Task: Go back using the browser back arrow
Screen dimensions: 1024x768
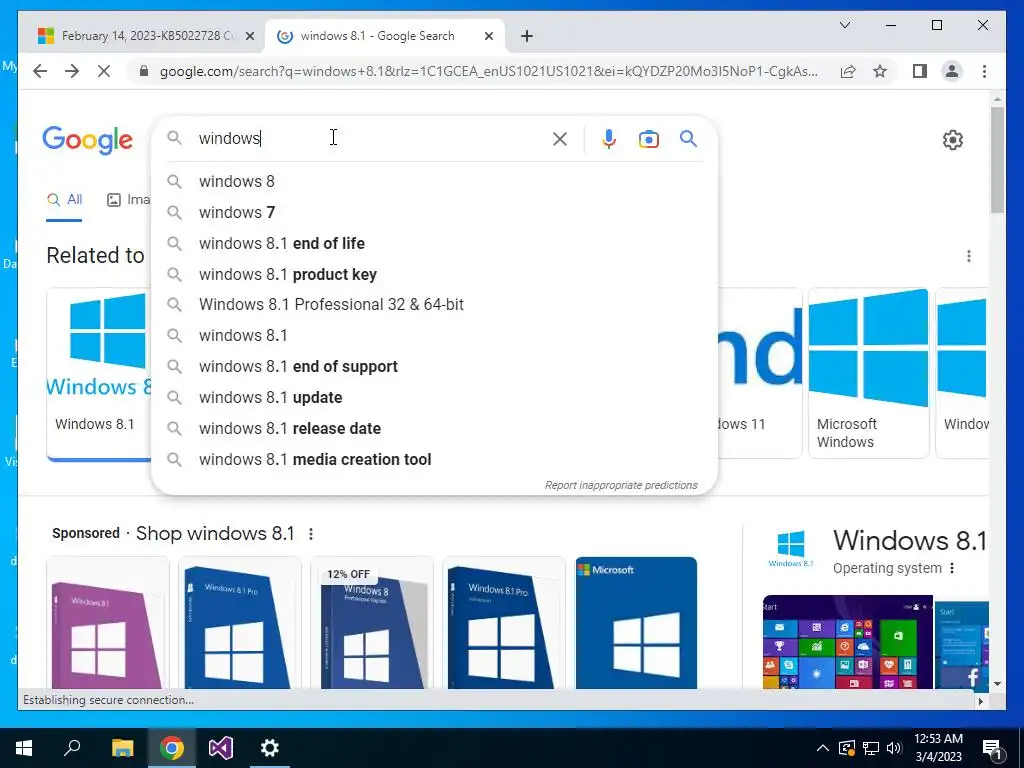Action: click(40, 71)
